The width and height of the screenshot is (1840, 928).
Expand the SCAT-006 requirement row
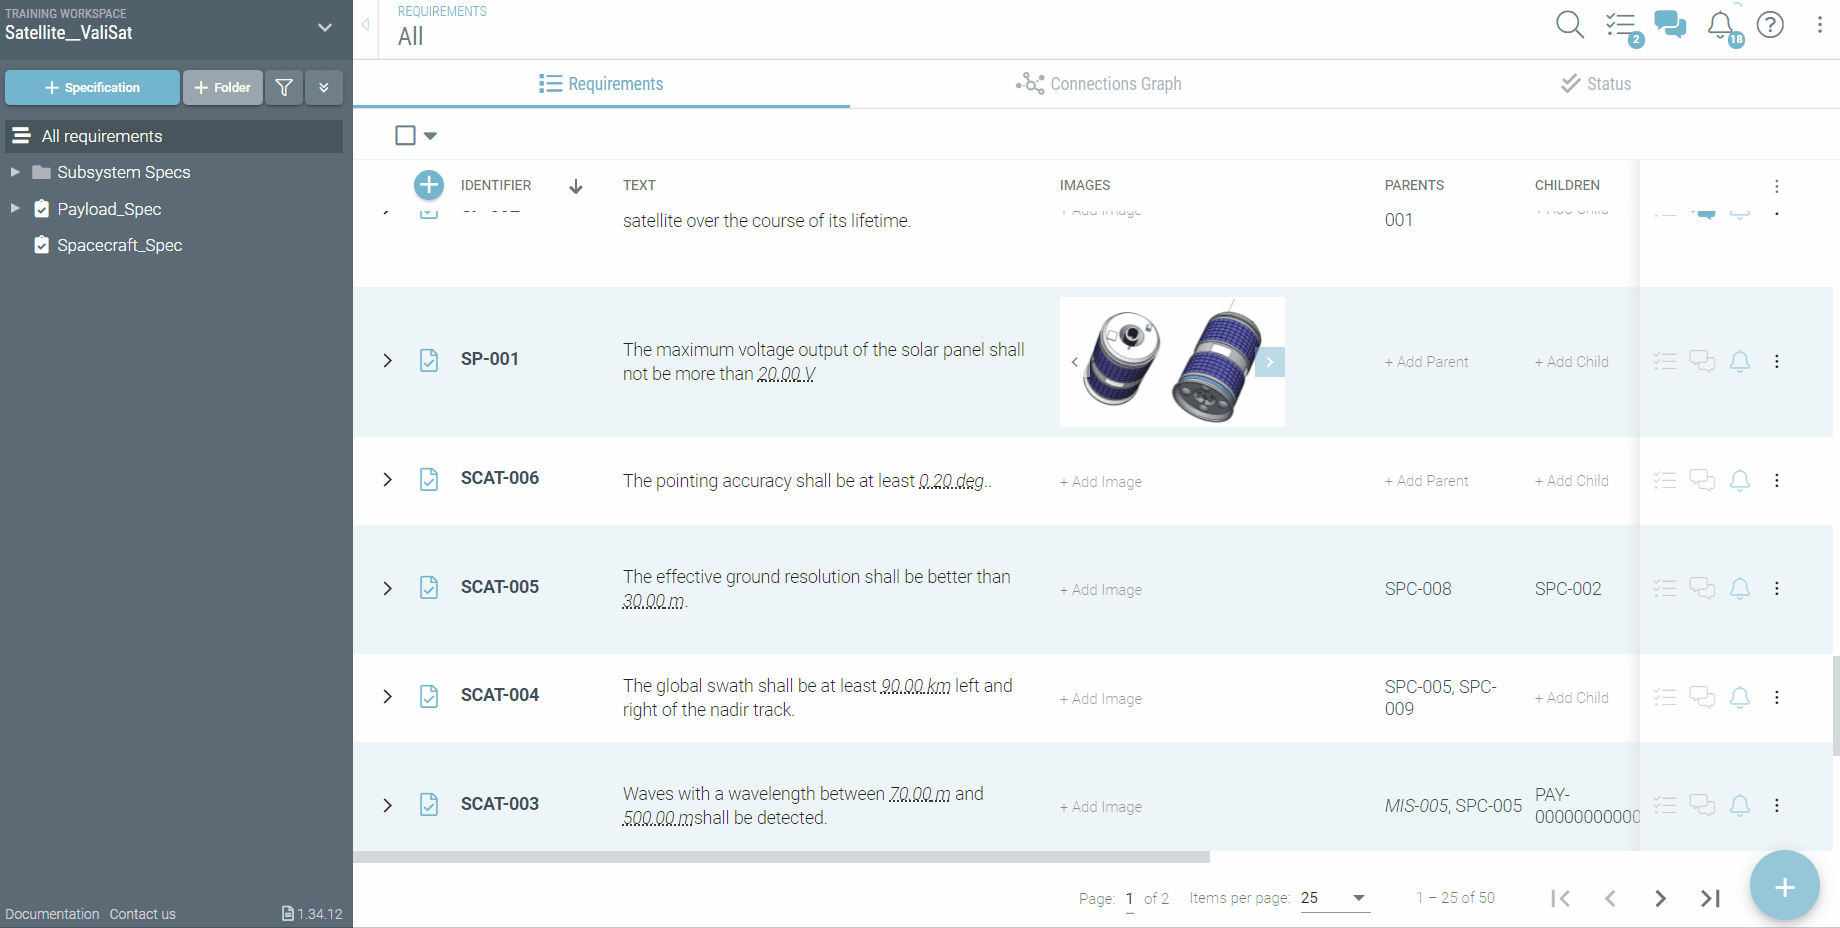click(x=388, y=480)
